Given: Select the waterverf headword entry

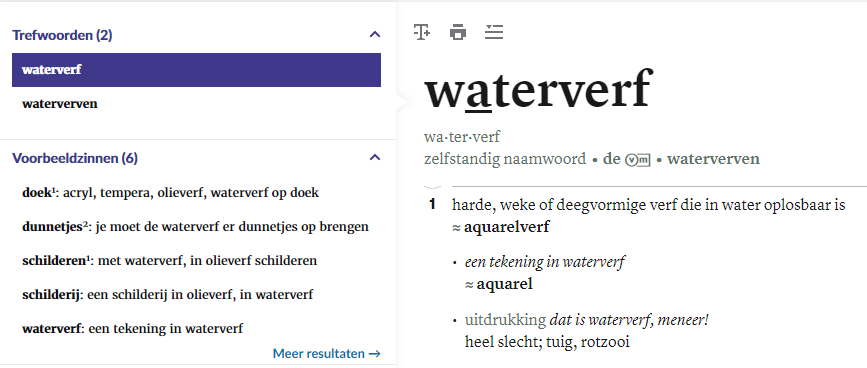Looking at the screenshot, I should click(x=196, y=70).
